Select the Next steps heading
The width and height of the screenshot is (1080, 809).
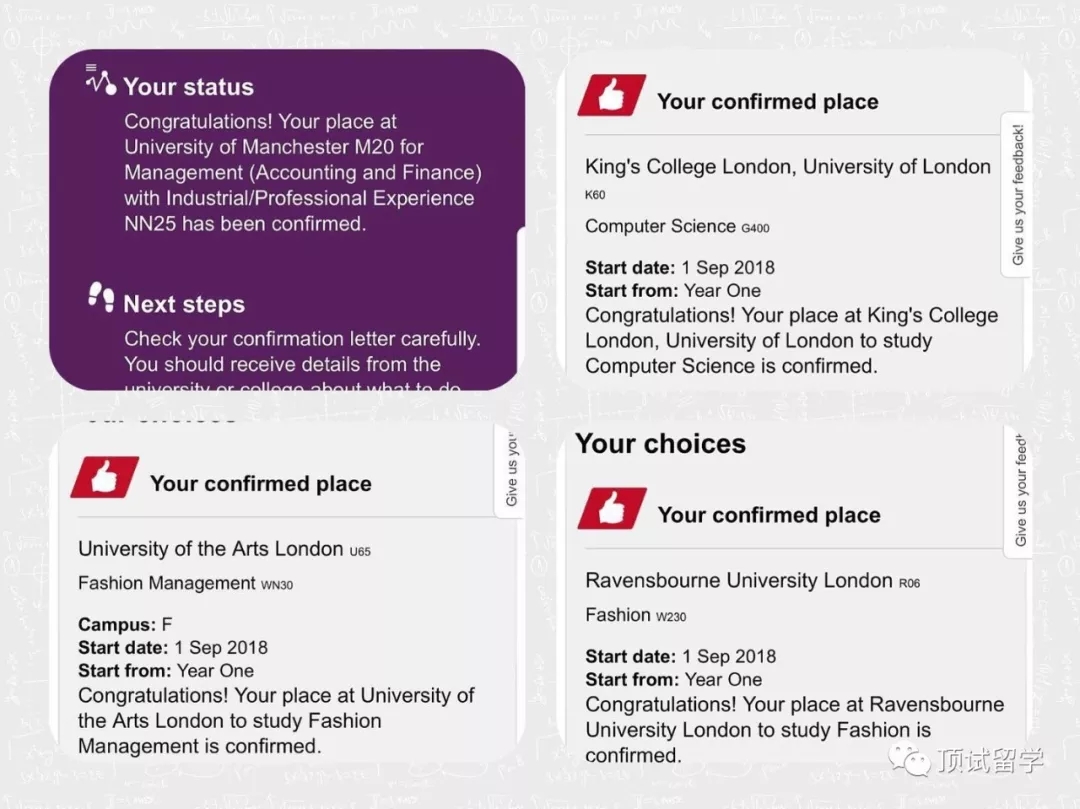coord(184,304)
